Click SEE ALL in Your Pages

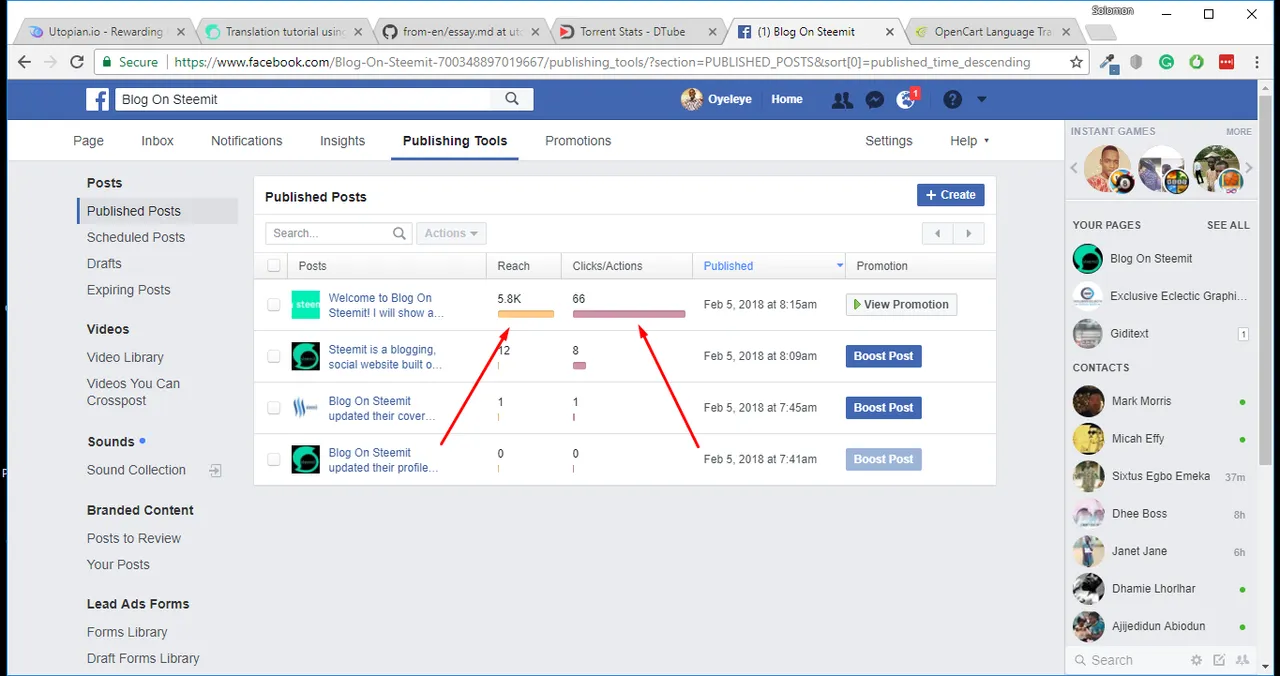point(1228,225)
